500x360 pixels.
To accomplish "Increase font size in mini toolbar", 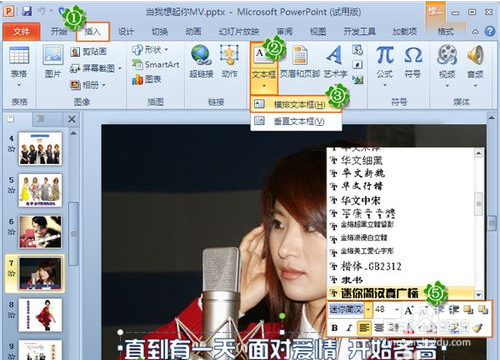I will (x=409, y=310).
